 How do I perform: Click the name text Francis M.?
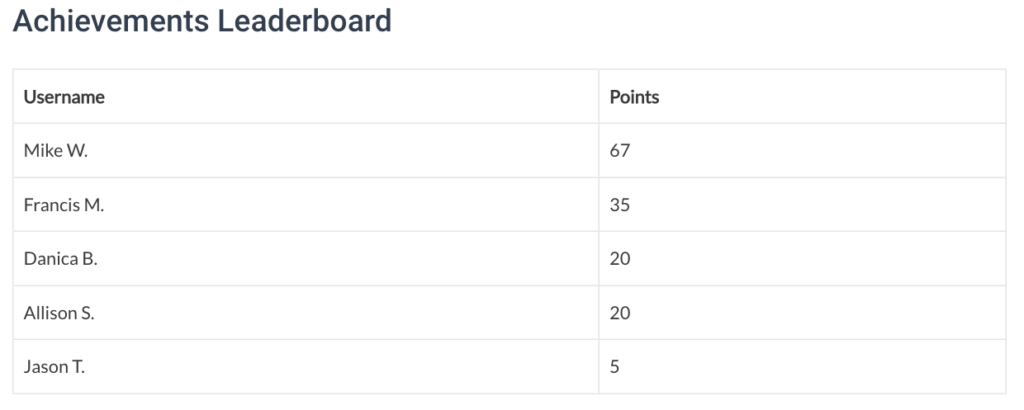click(x=64, y=205)
